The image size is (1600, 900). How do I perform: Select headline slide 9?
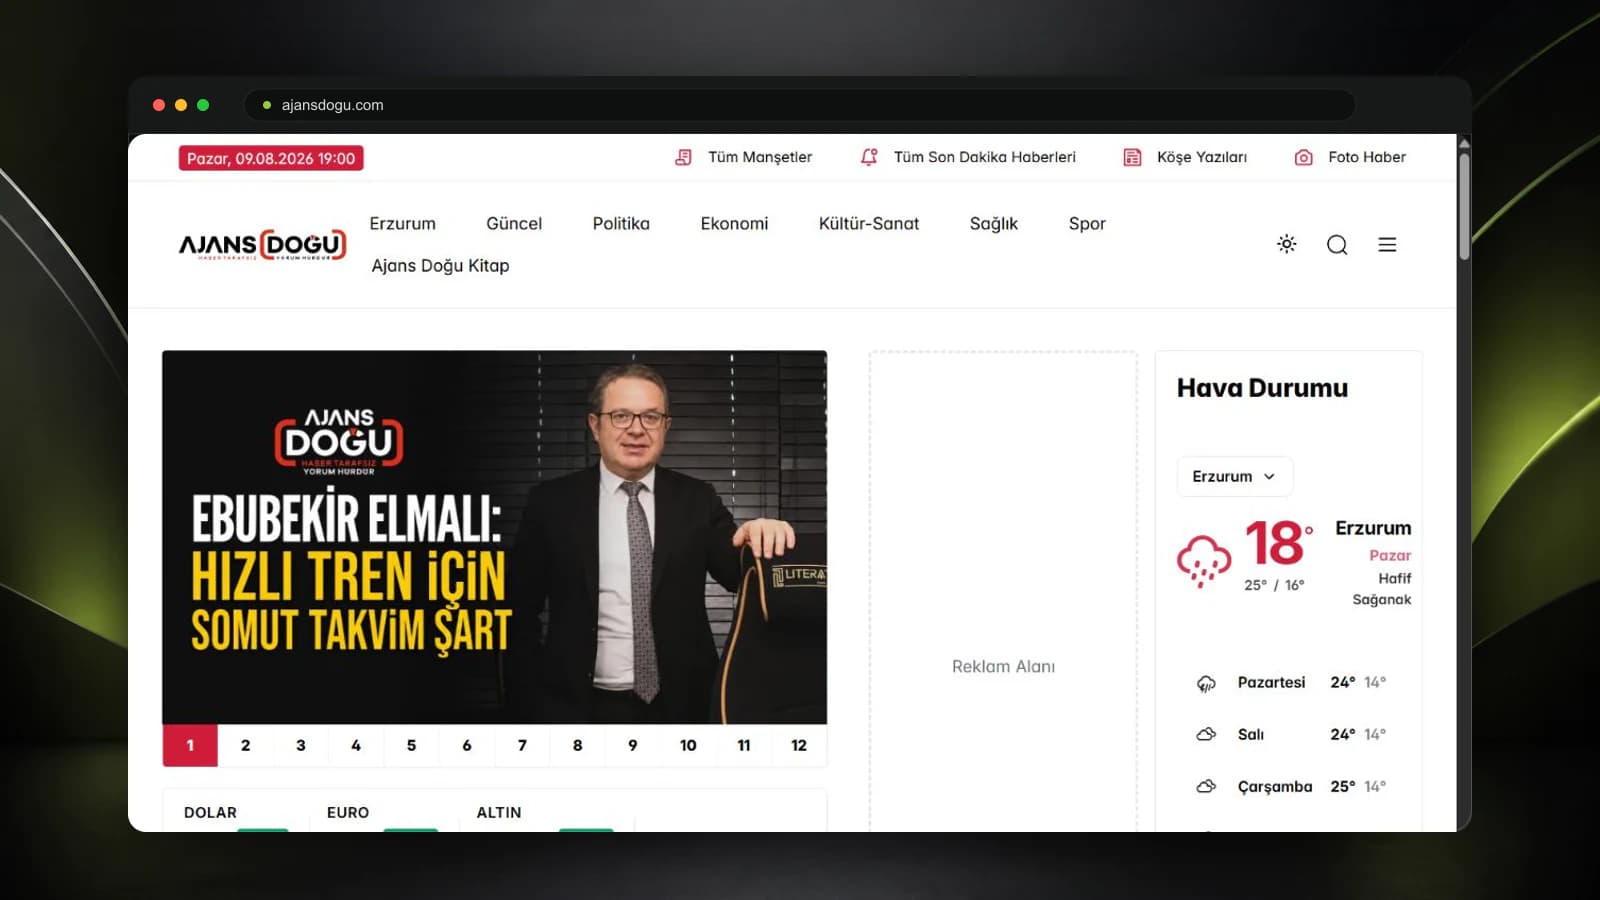tap(633, 745)
